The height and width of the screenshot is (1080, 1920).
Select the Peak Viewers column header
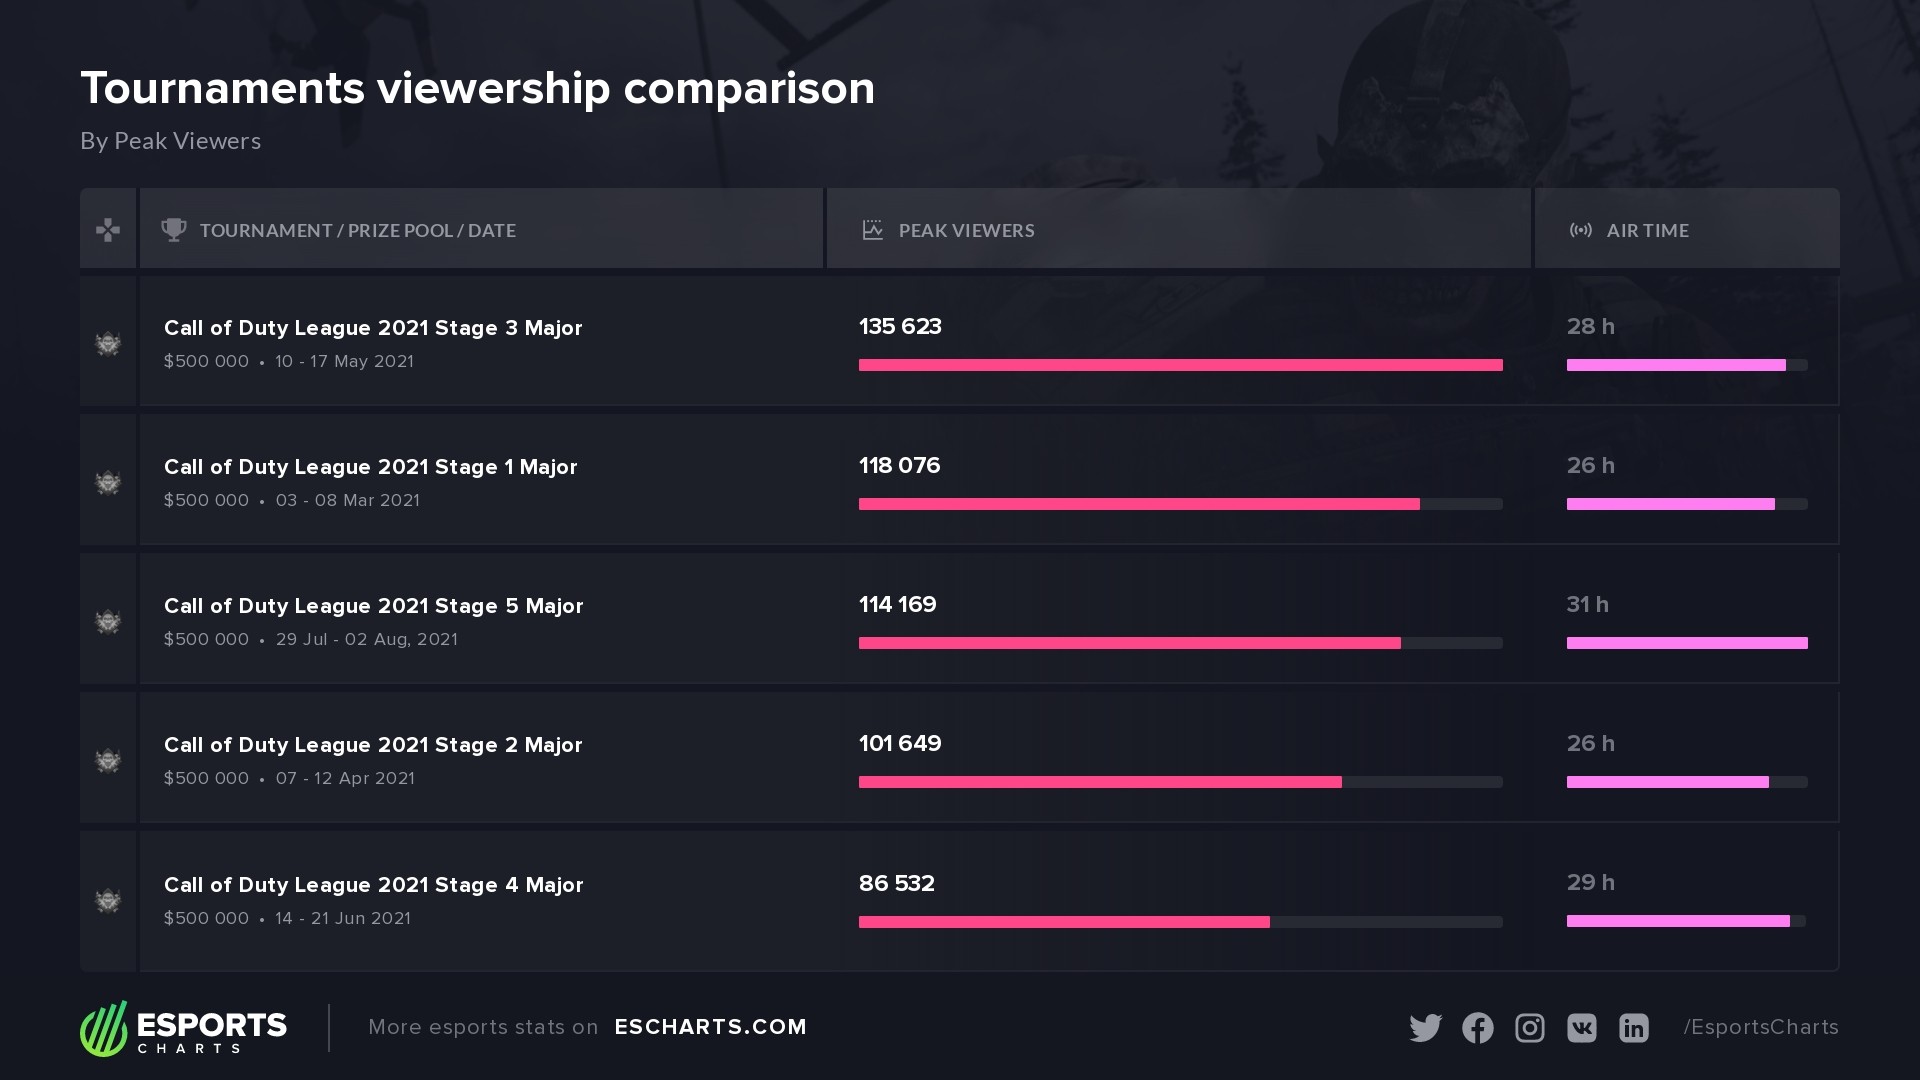click(x=966, y=230)
